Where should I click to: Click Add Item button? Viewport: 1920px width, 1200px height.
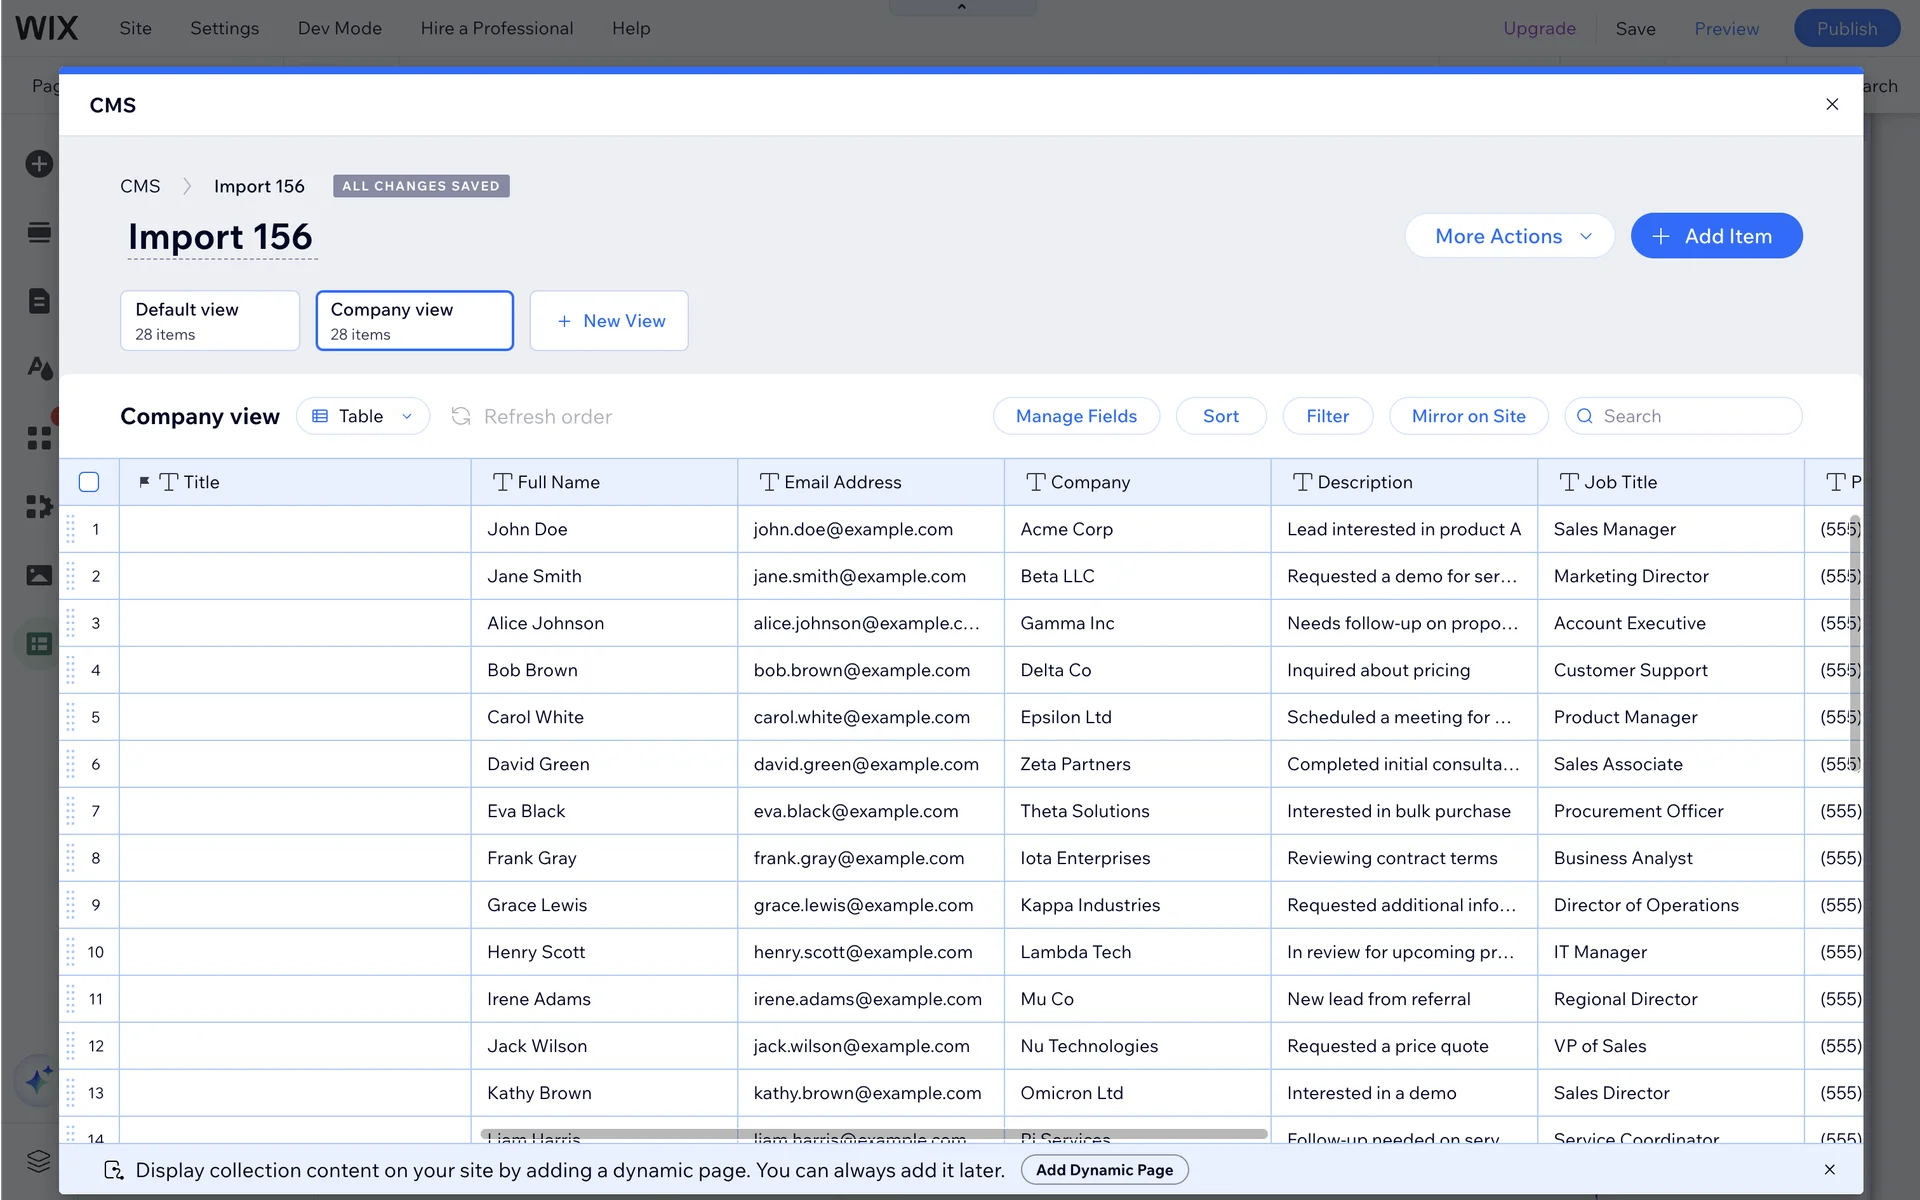[1716, 236]
